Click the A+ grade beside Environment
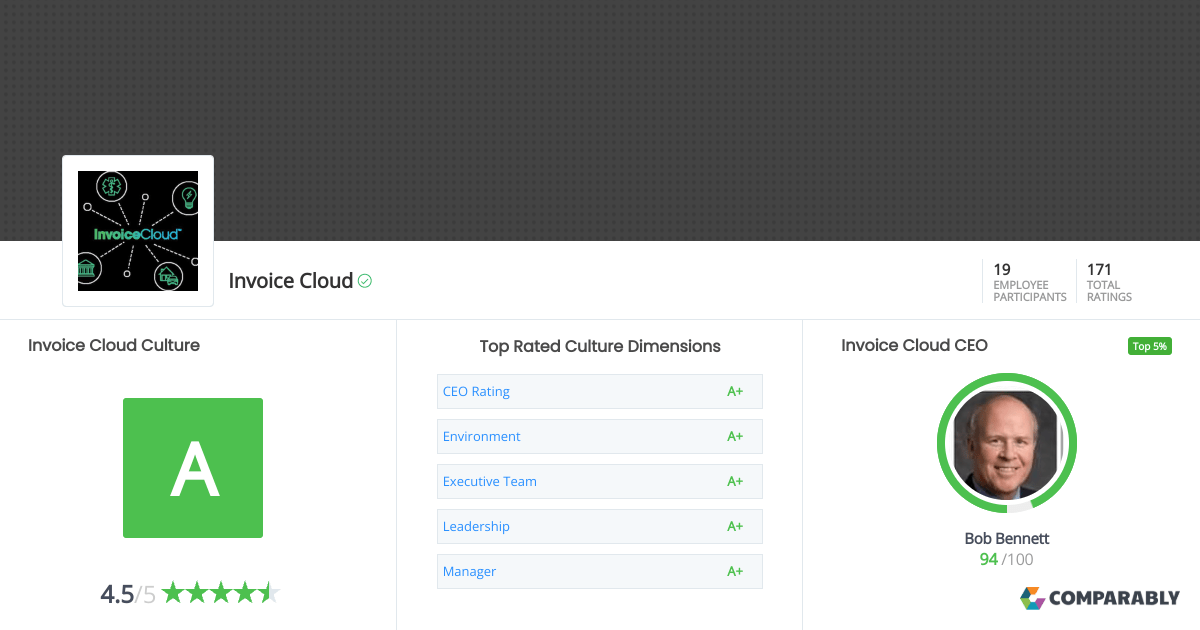This screenshot has width=1200, height=630. (735, 436)
